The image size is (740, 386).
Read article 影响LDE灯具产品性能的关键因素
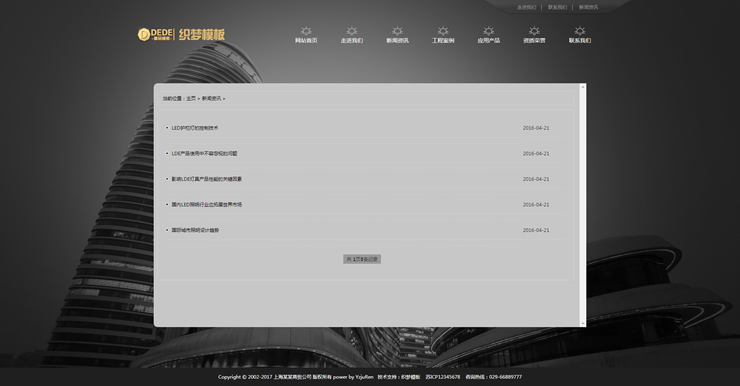(207, 179)
